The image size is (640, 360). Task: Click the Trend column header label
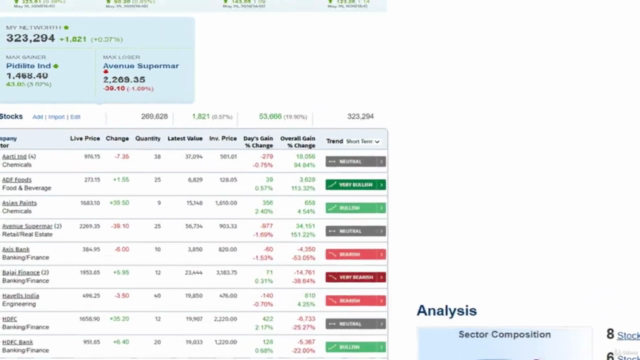pyautogui.click(x=334, y=141)
